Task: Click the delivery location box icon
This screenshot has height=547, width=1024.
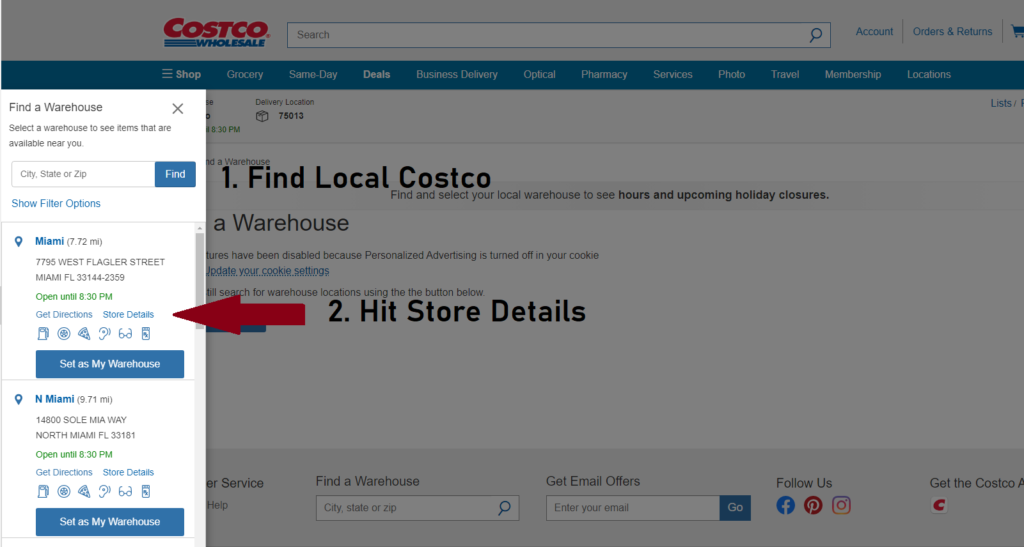Action: pos(262,116)
